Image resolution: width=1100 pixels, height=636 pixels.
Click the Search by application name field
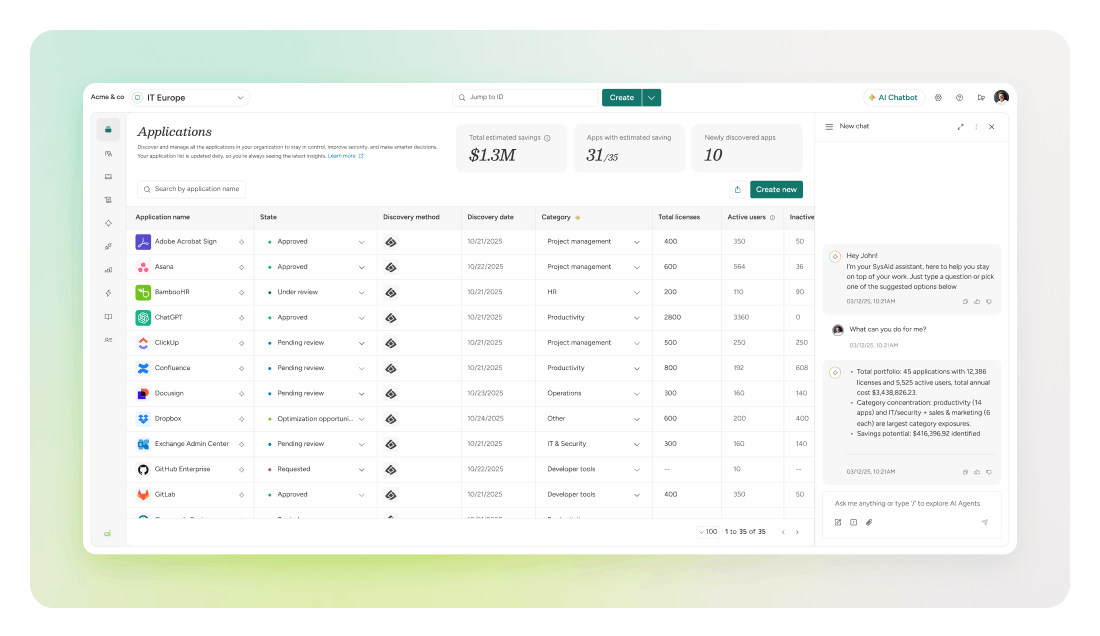tap(192, 189)
